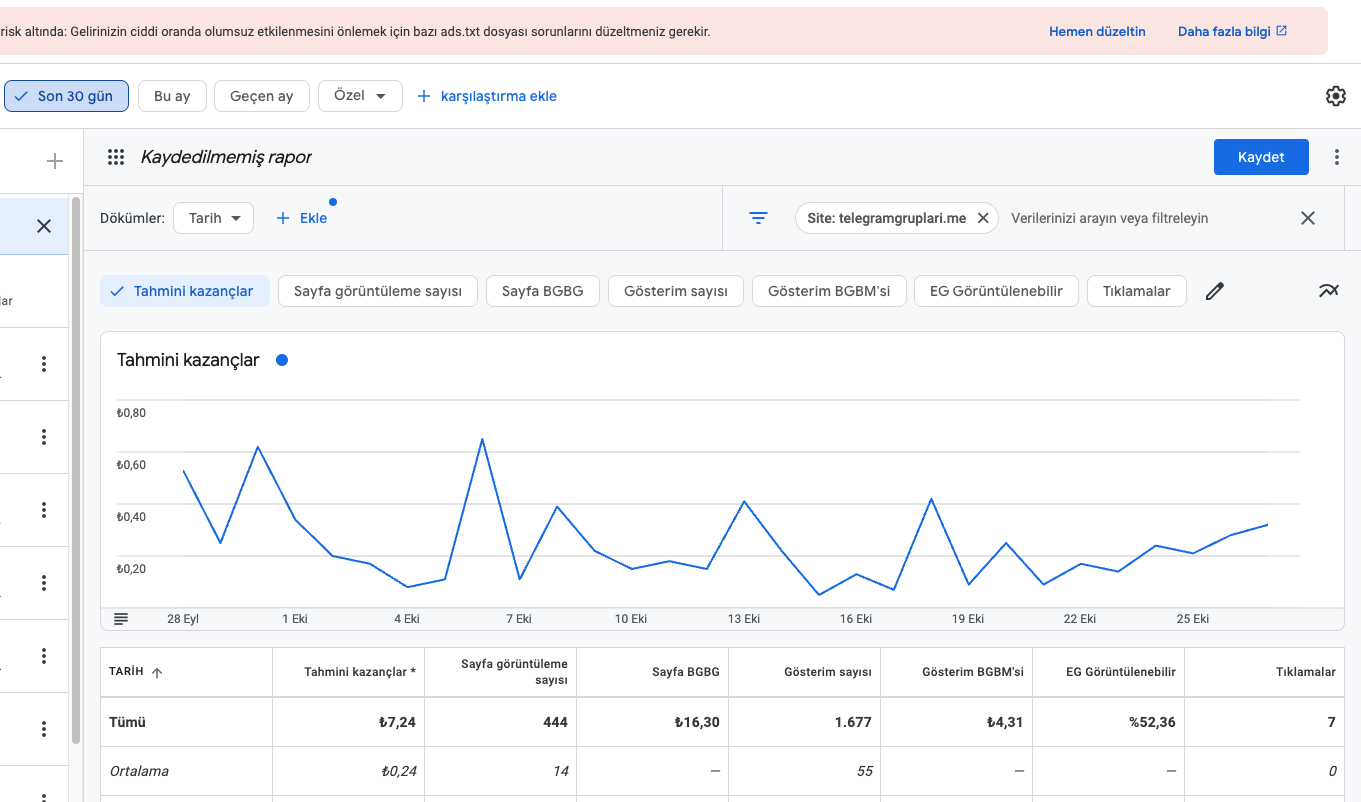Switch chart type with the trend-line icon
The width and height of the screenshot is (1361, 802).
1328,291
